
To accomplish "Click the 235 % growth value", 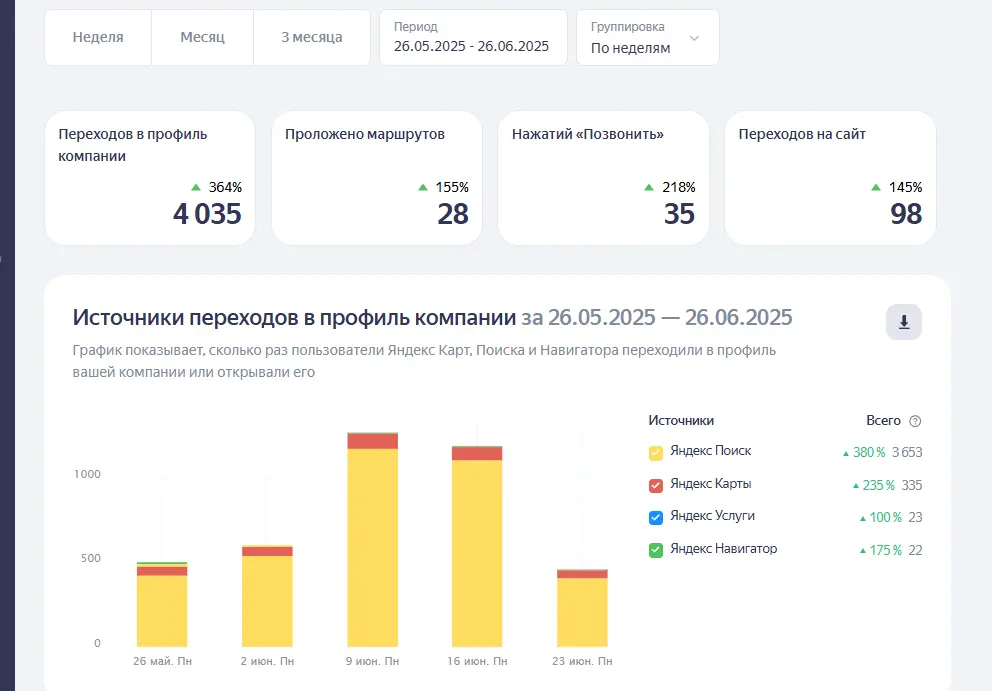I will pyautogui.click(x=878, y=485).
